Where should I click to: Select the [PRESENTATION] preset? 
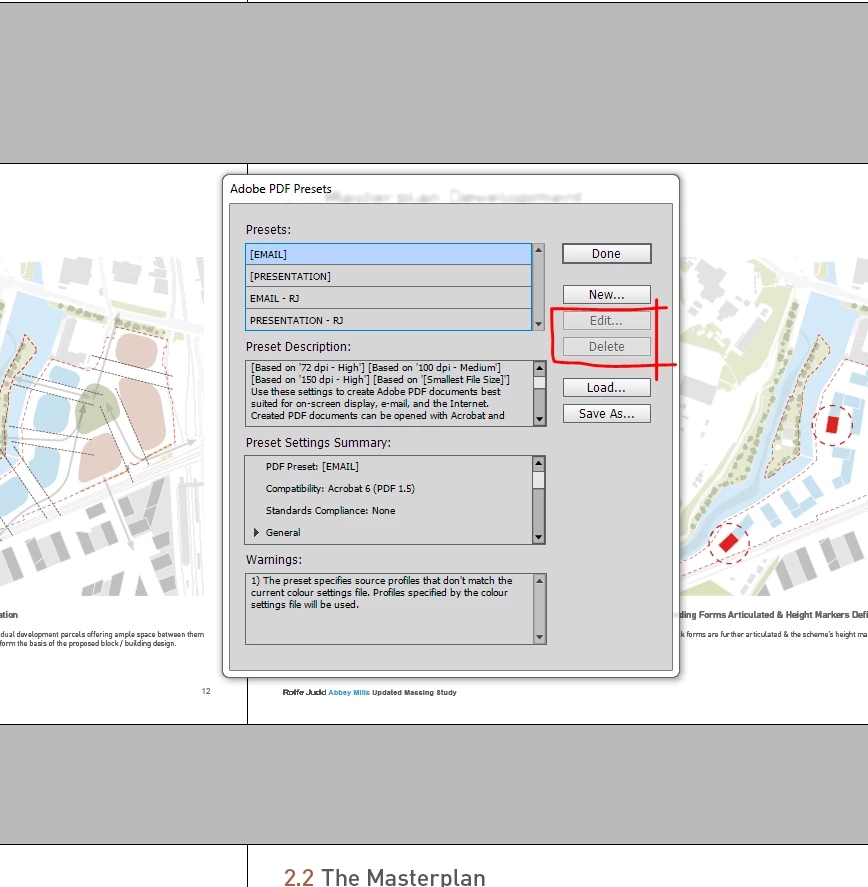point(388,277)
